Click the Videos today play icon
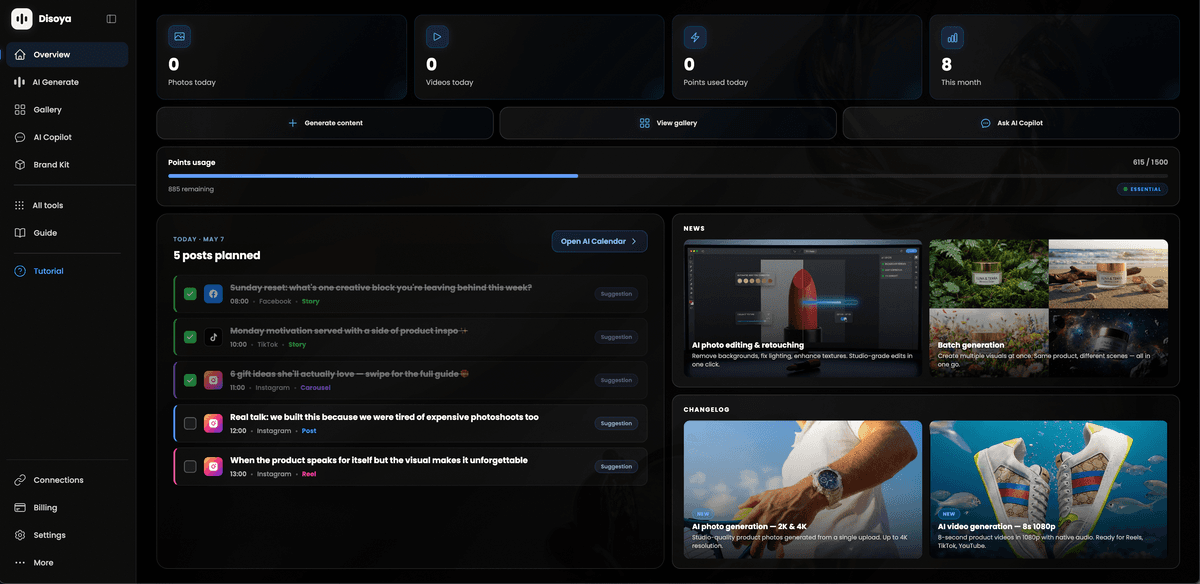1200x584 pixels. click(437, 37)
